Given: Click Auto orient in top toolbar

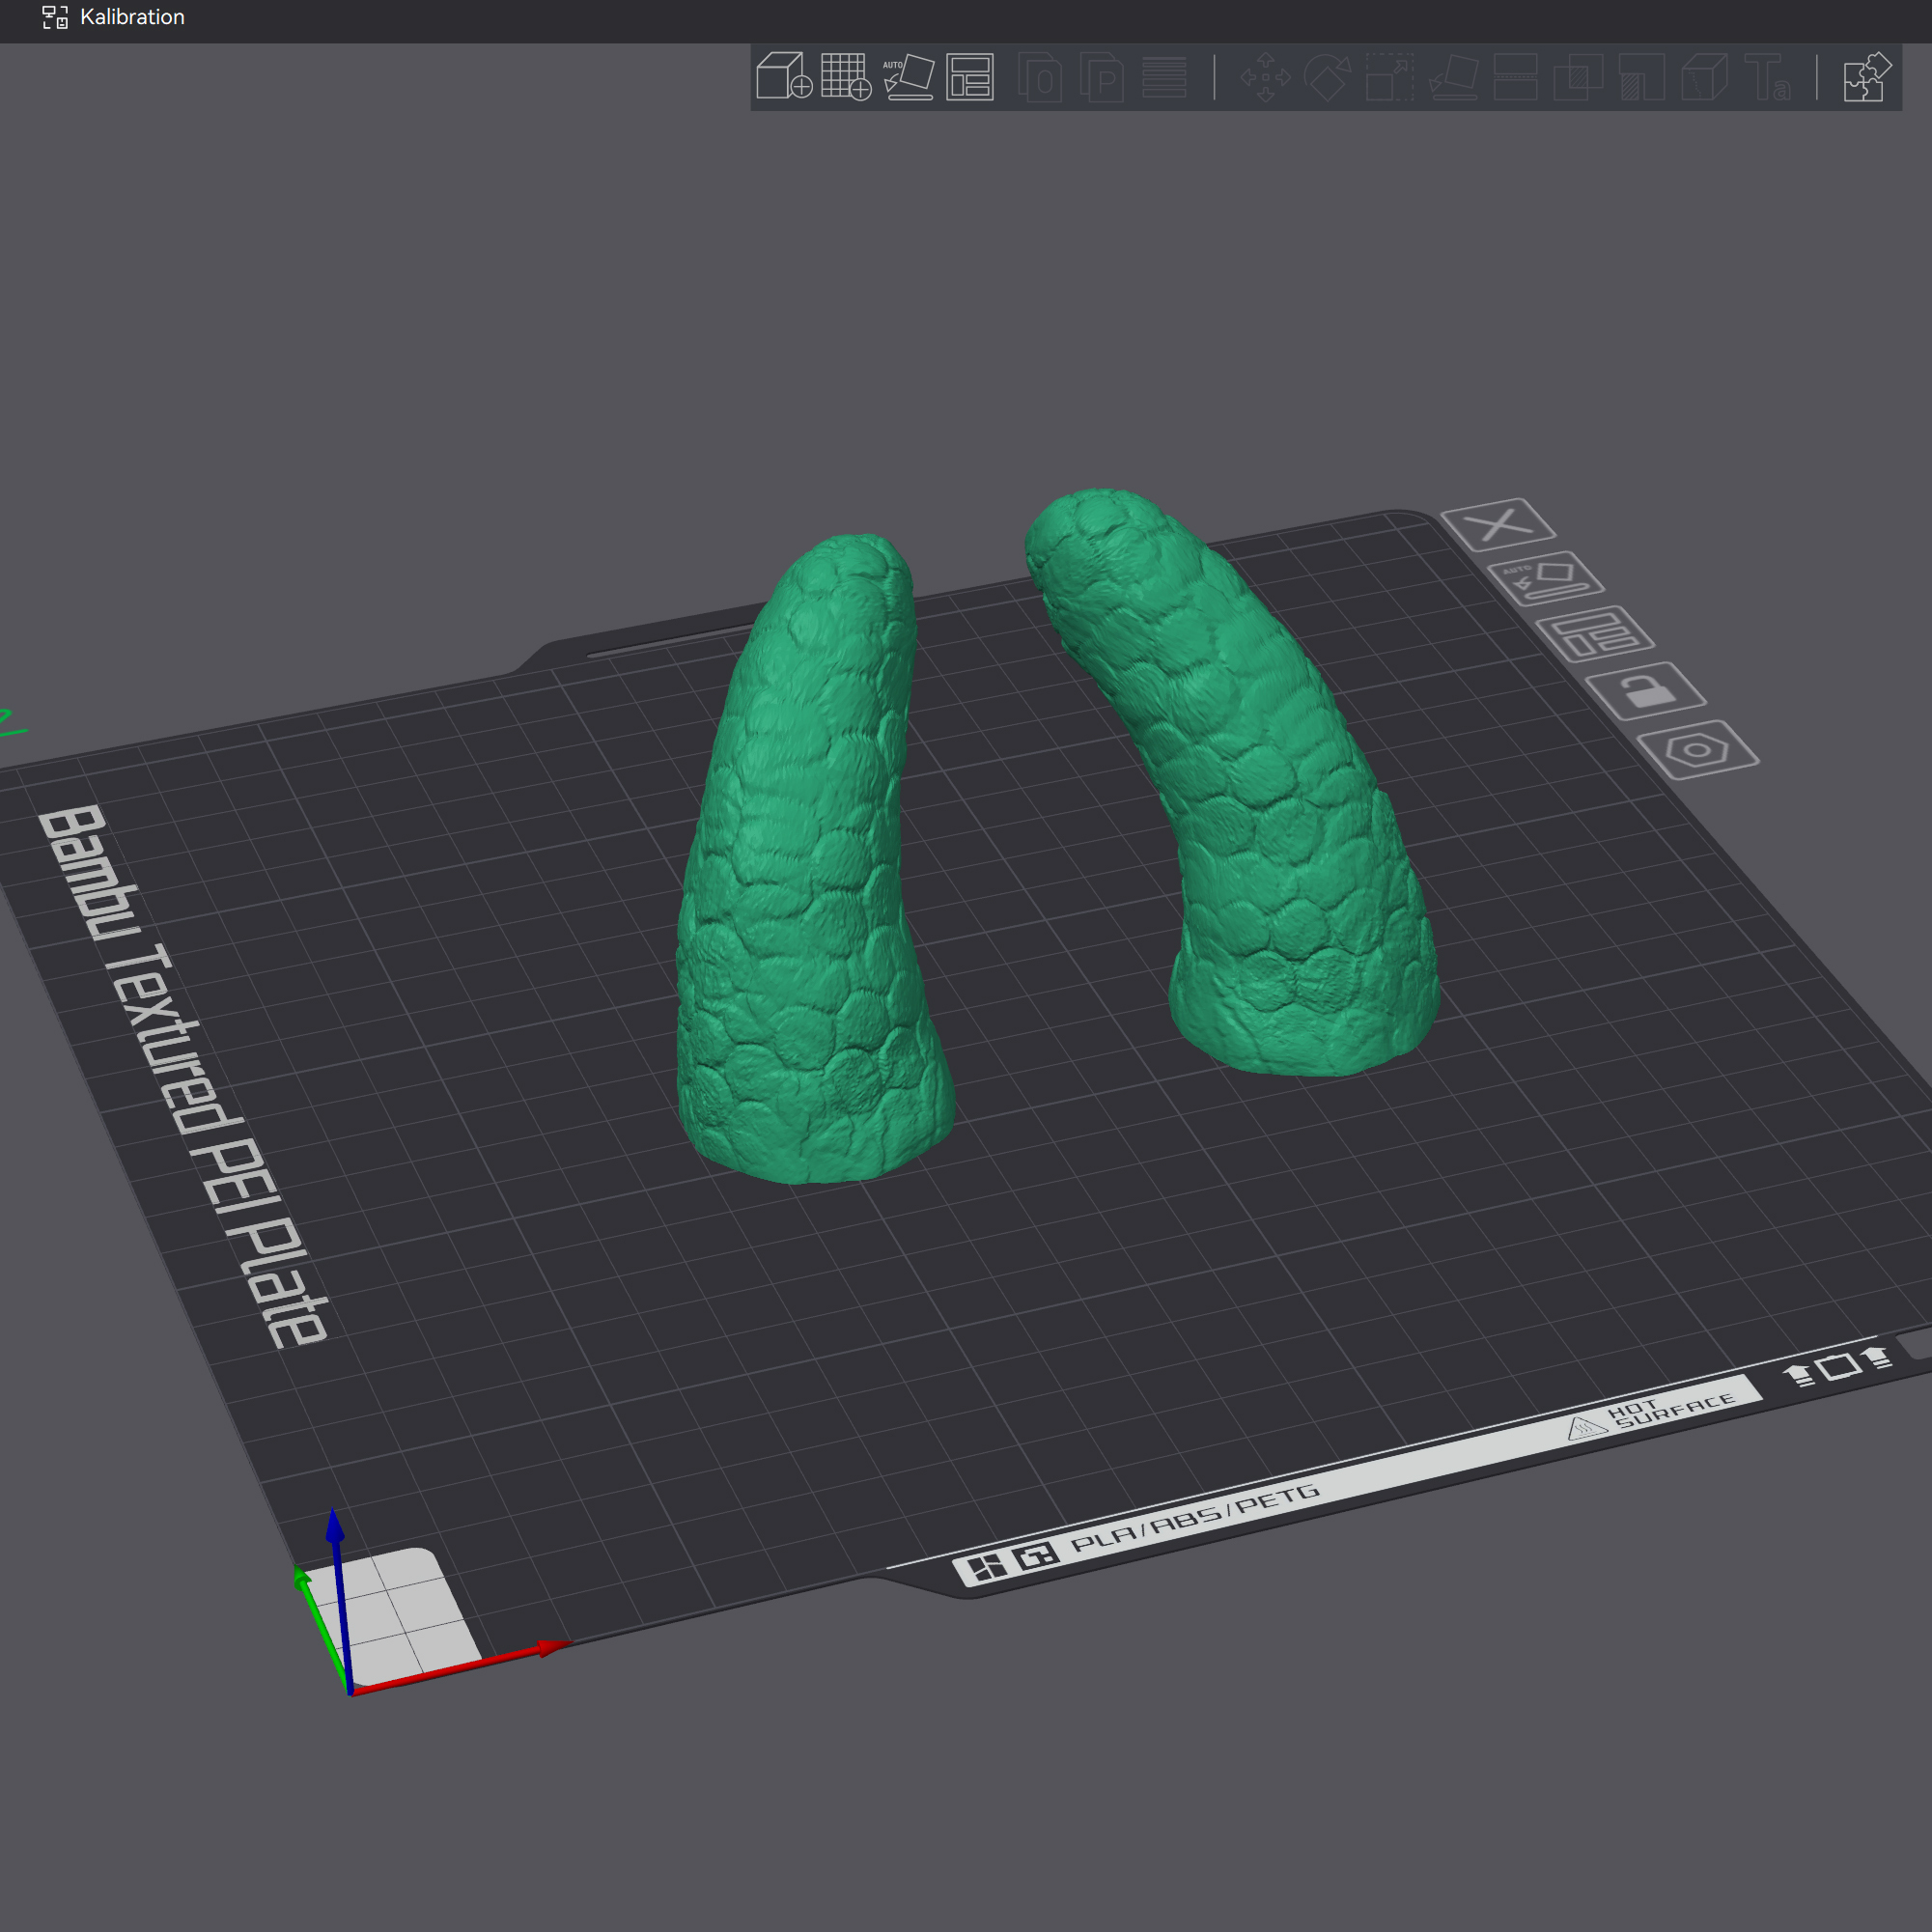Looking at the screenshot, I should pyautogui.click(x=908, y=76).
